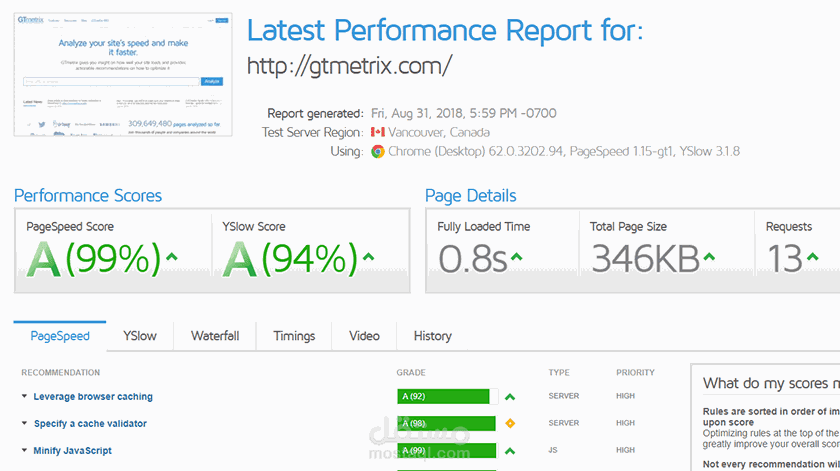Screen dimensions: 840x471
Task: Click the 346KB total page size value
Action: pos(646,259)
